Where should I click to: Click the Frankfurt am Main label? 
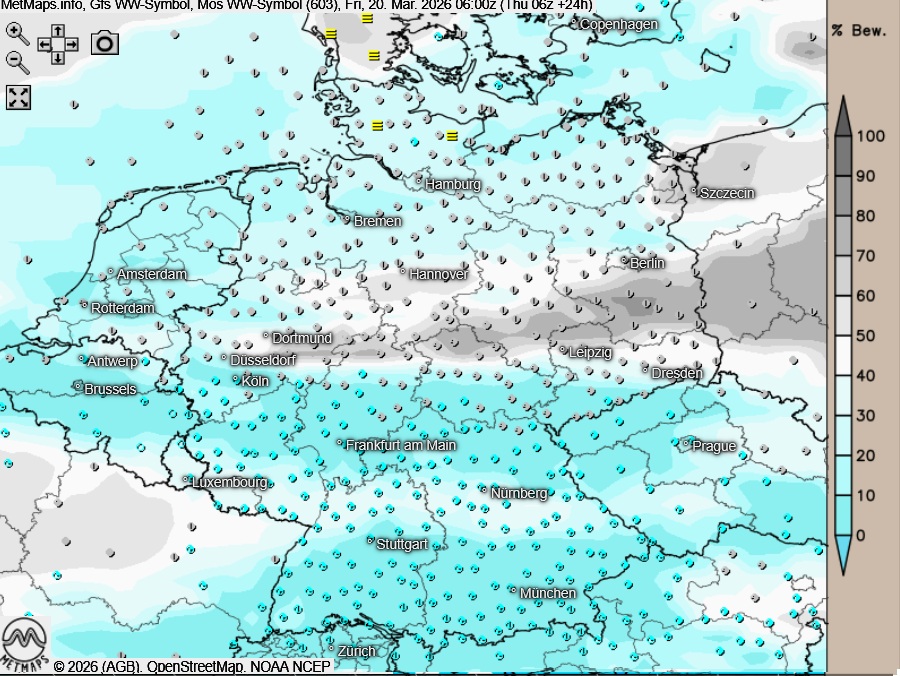[400, 445]
